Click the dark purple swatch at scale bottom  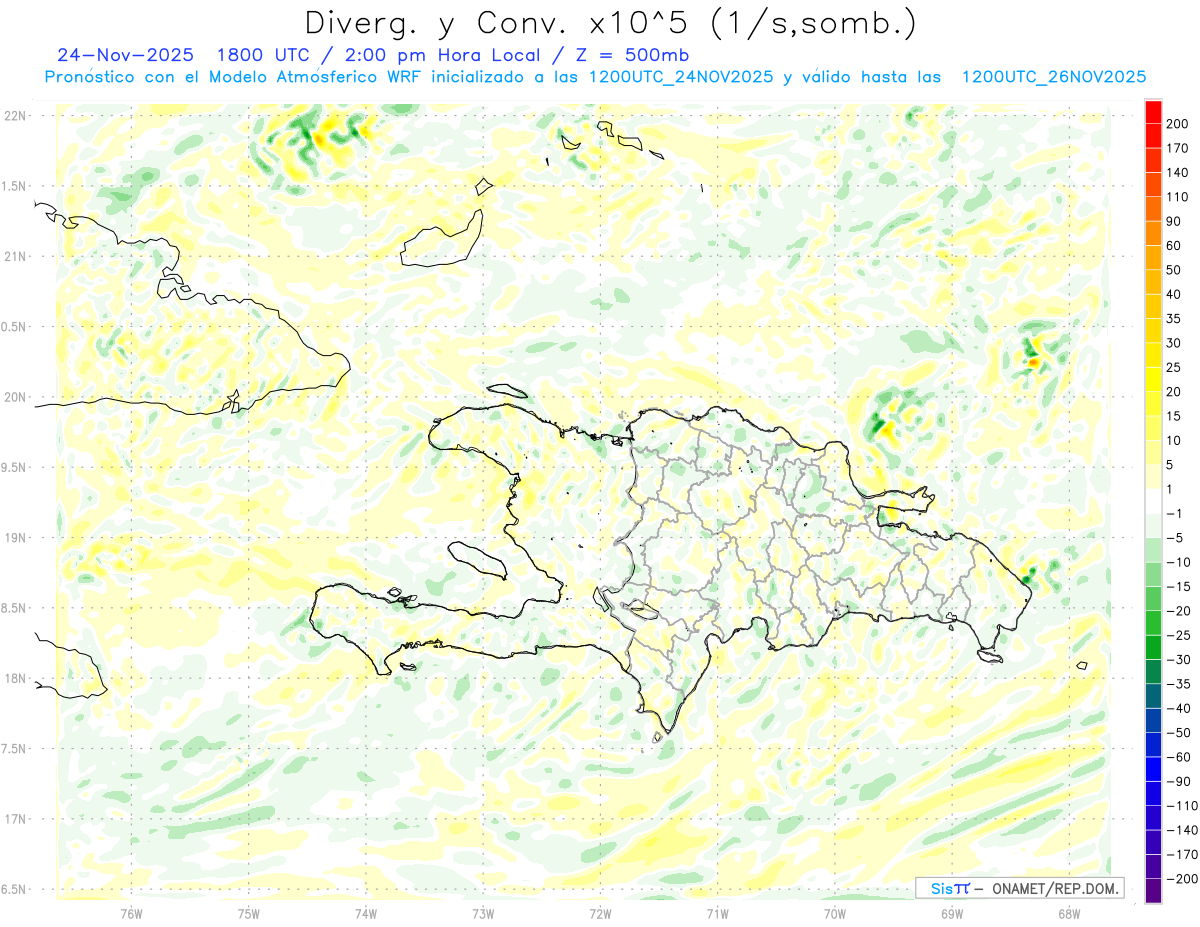pyautogui.click(x=1153, y=890)
